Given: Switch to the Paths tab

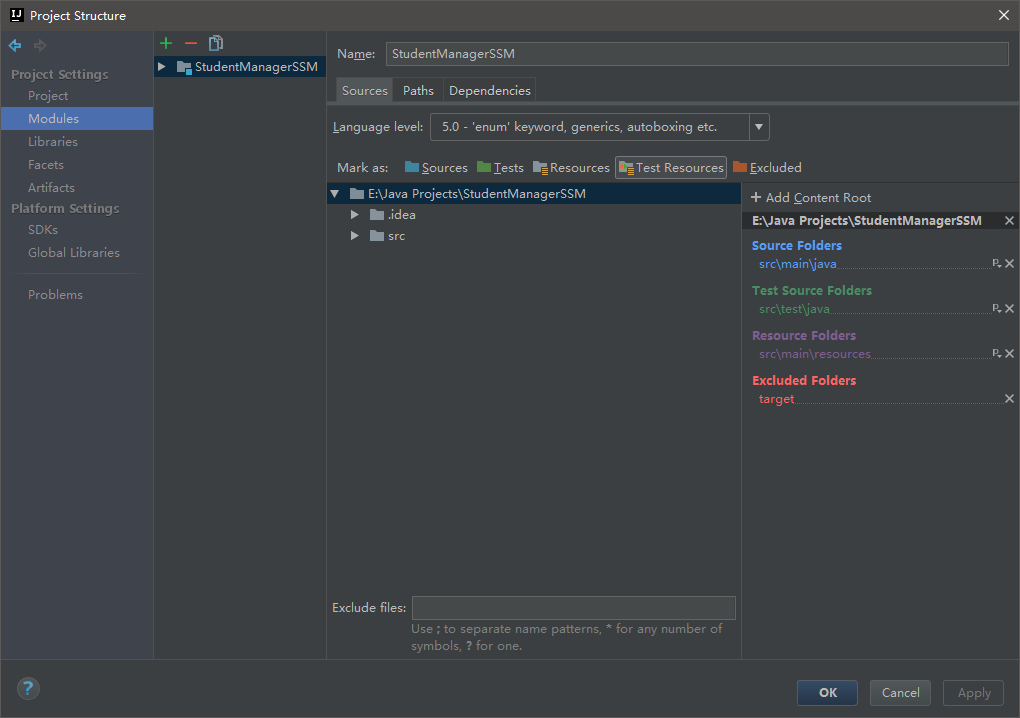Looking at the screenshot, I should tap(418, 90).
